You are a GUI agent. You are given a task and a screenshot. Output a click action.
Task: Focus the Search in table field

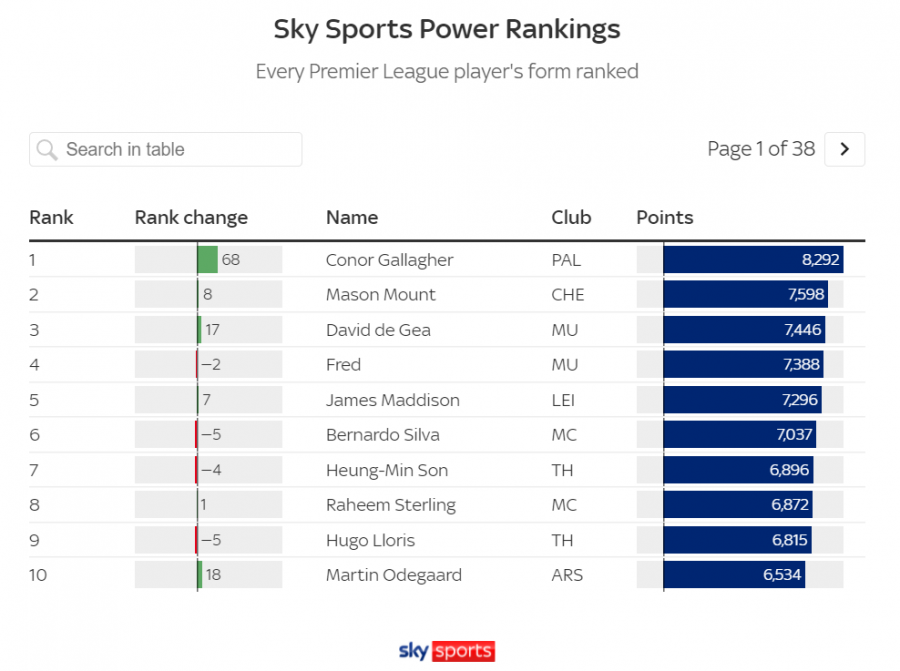[x=165, y=149]
